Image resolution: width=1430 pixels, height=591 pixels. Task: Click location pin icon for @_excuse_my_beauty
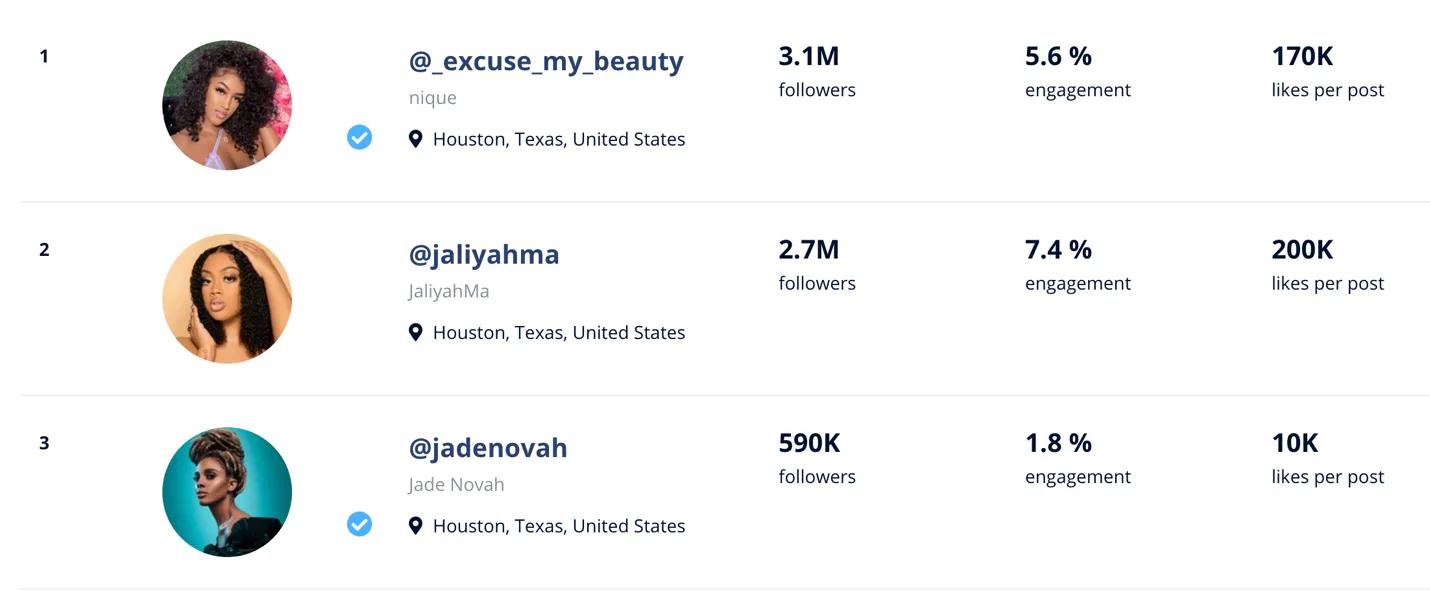pyautogui.click(x=416, y=139)
